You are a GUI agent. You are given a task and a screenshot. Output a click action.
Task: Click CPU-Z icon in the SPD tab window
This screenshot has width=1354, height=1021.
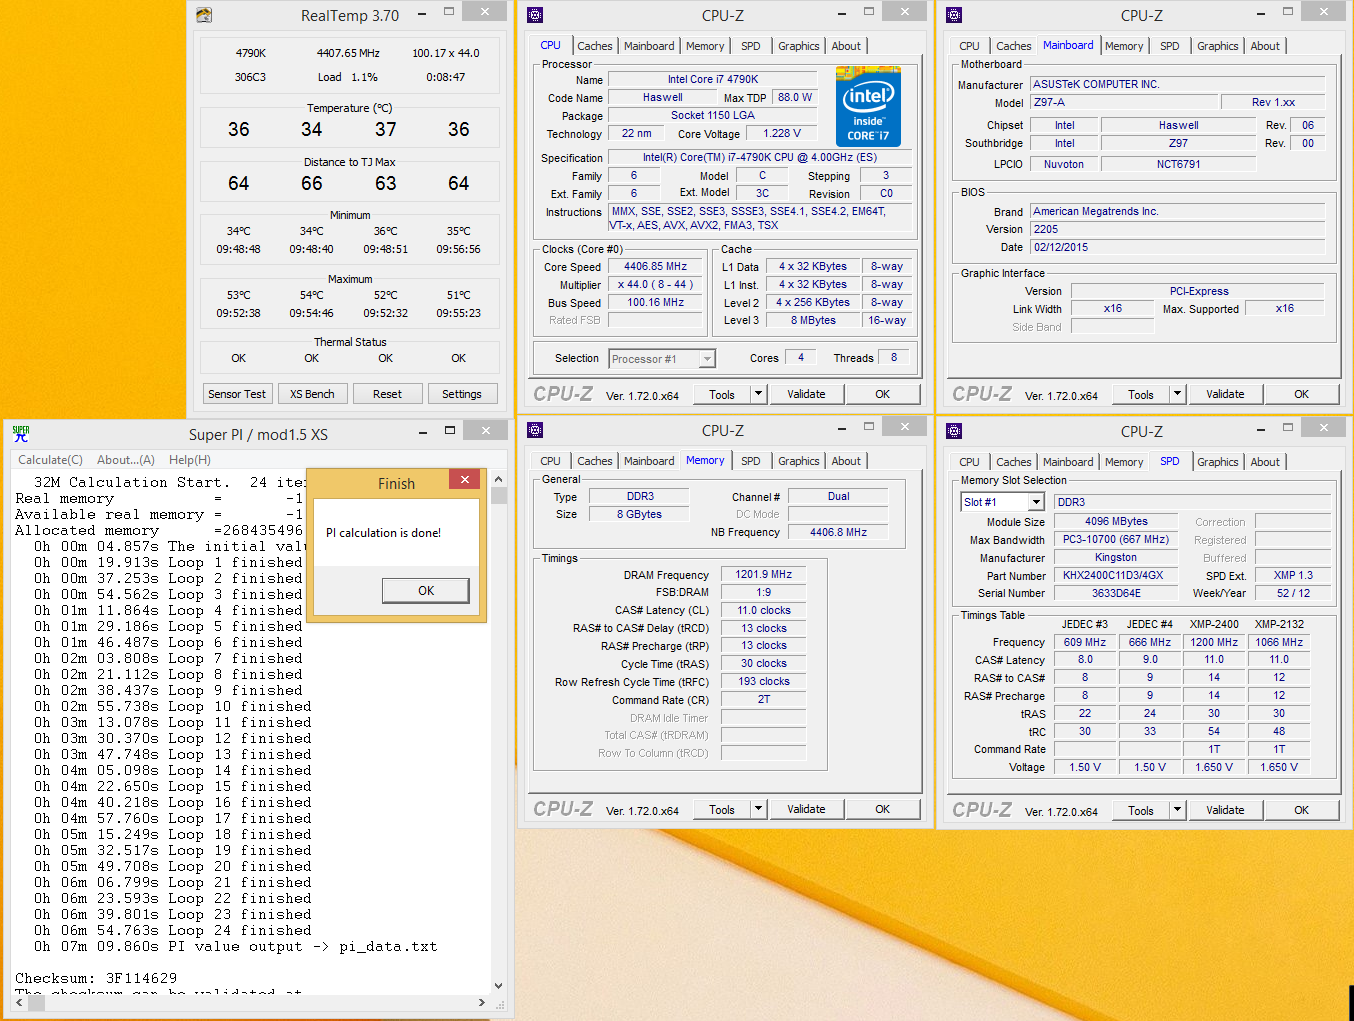(x=954, y=431)
